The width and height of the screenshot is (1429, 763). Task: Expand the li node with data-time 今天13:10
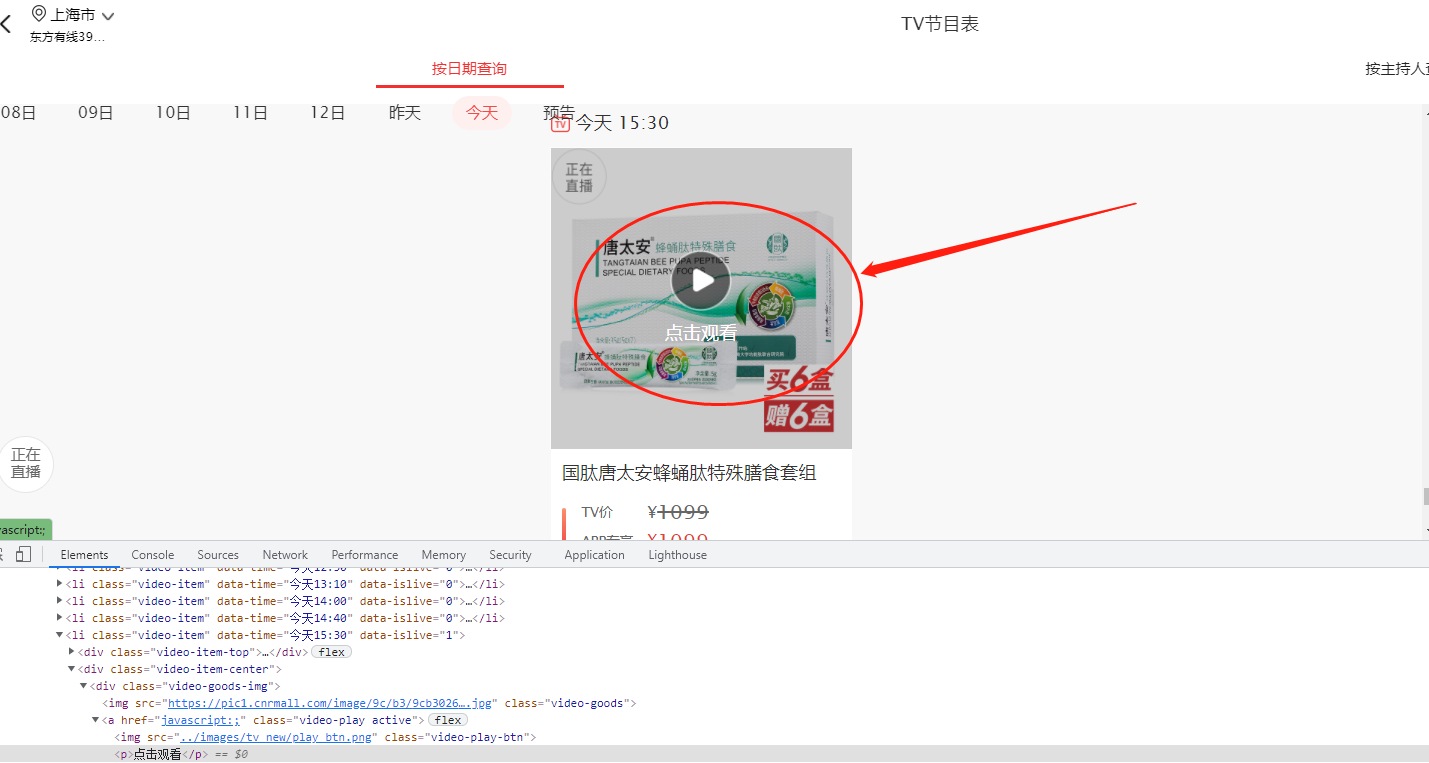click(x=60, y=584)
